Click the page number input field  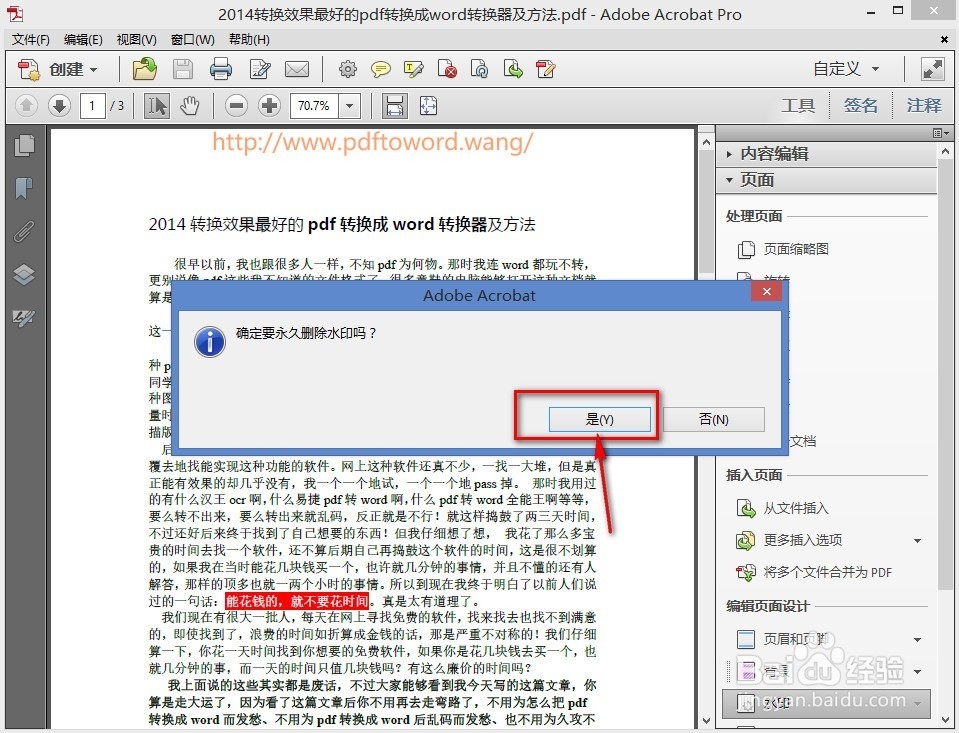coord(92,106)
